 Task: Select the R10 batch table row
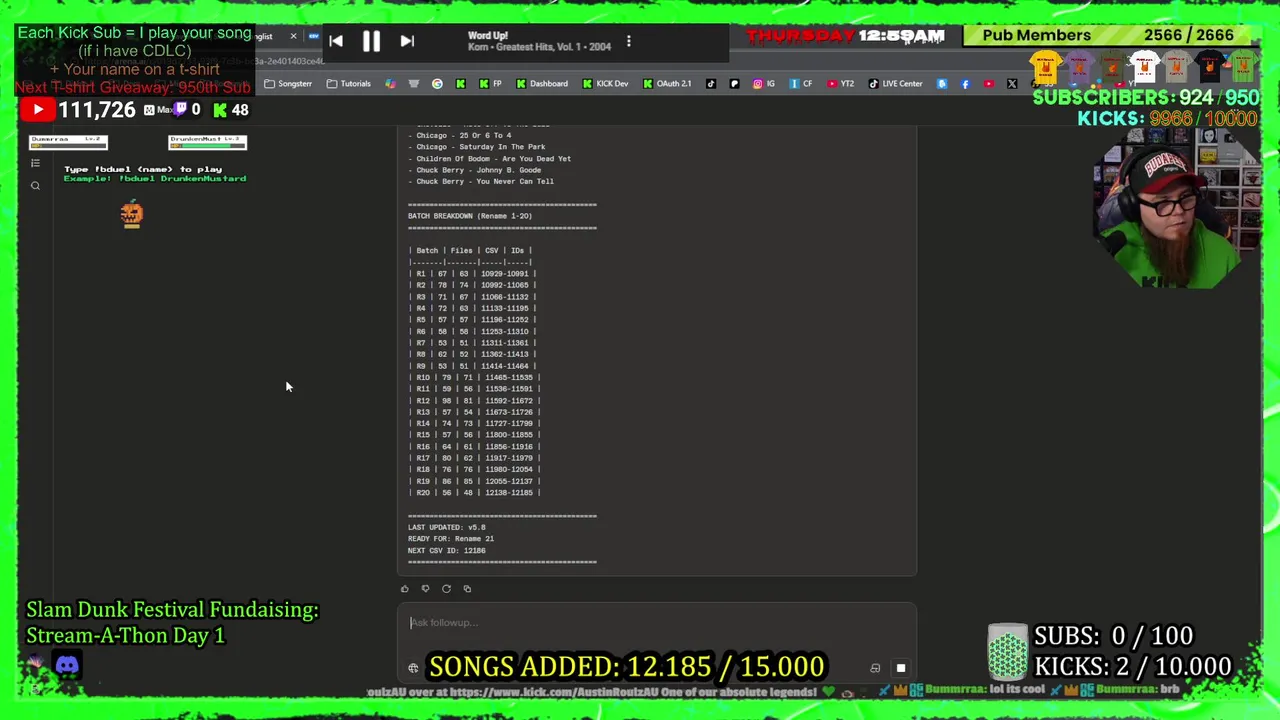474,377
